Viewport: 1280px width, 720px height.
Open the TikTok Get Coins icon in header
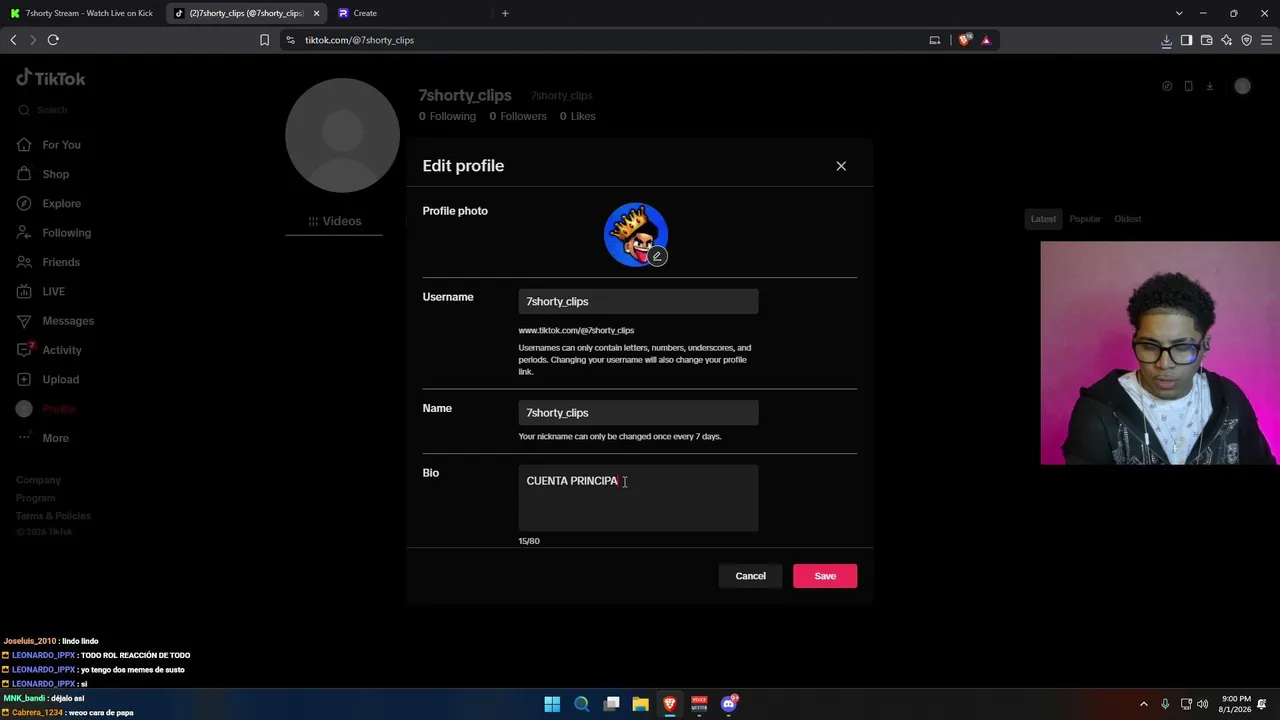pos(1167,86)
